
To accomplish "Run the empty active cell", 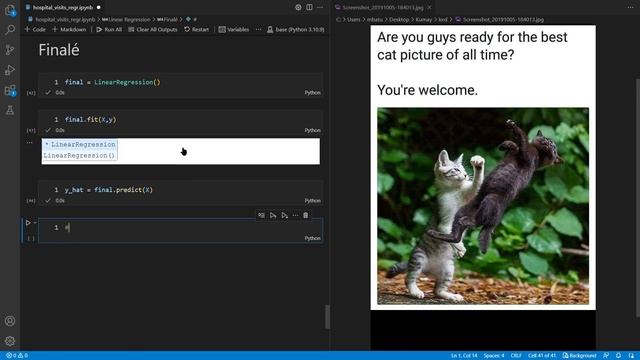I will tap(28, 223).
